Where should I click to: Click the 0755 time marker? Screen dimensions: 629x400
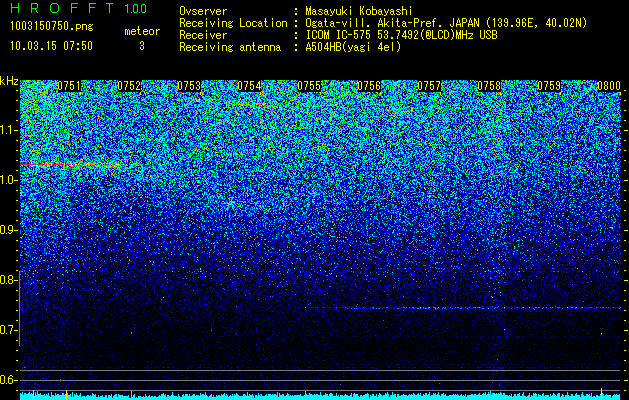pos(309,86)
